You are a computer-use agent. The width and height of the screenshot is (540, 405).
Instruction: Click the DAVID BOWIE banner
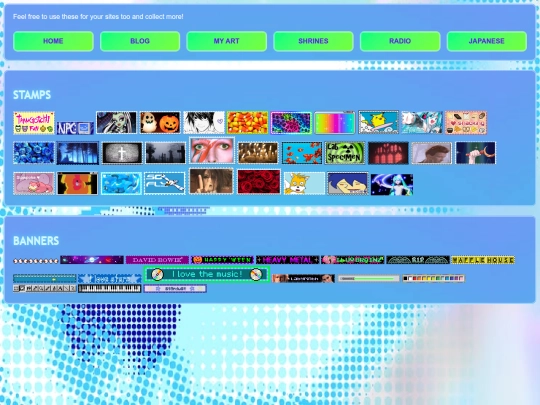(157, 260)
